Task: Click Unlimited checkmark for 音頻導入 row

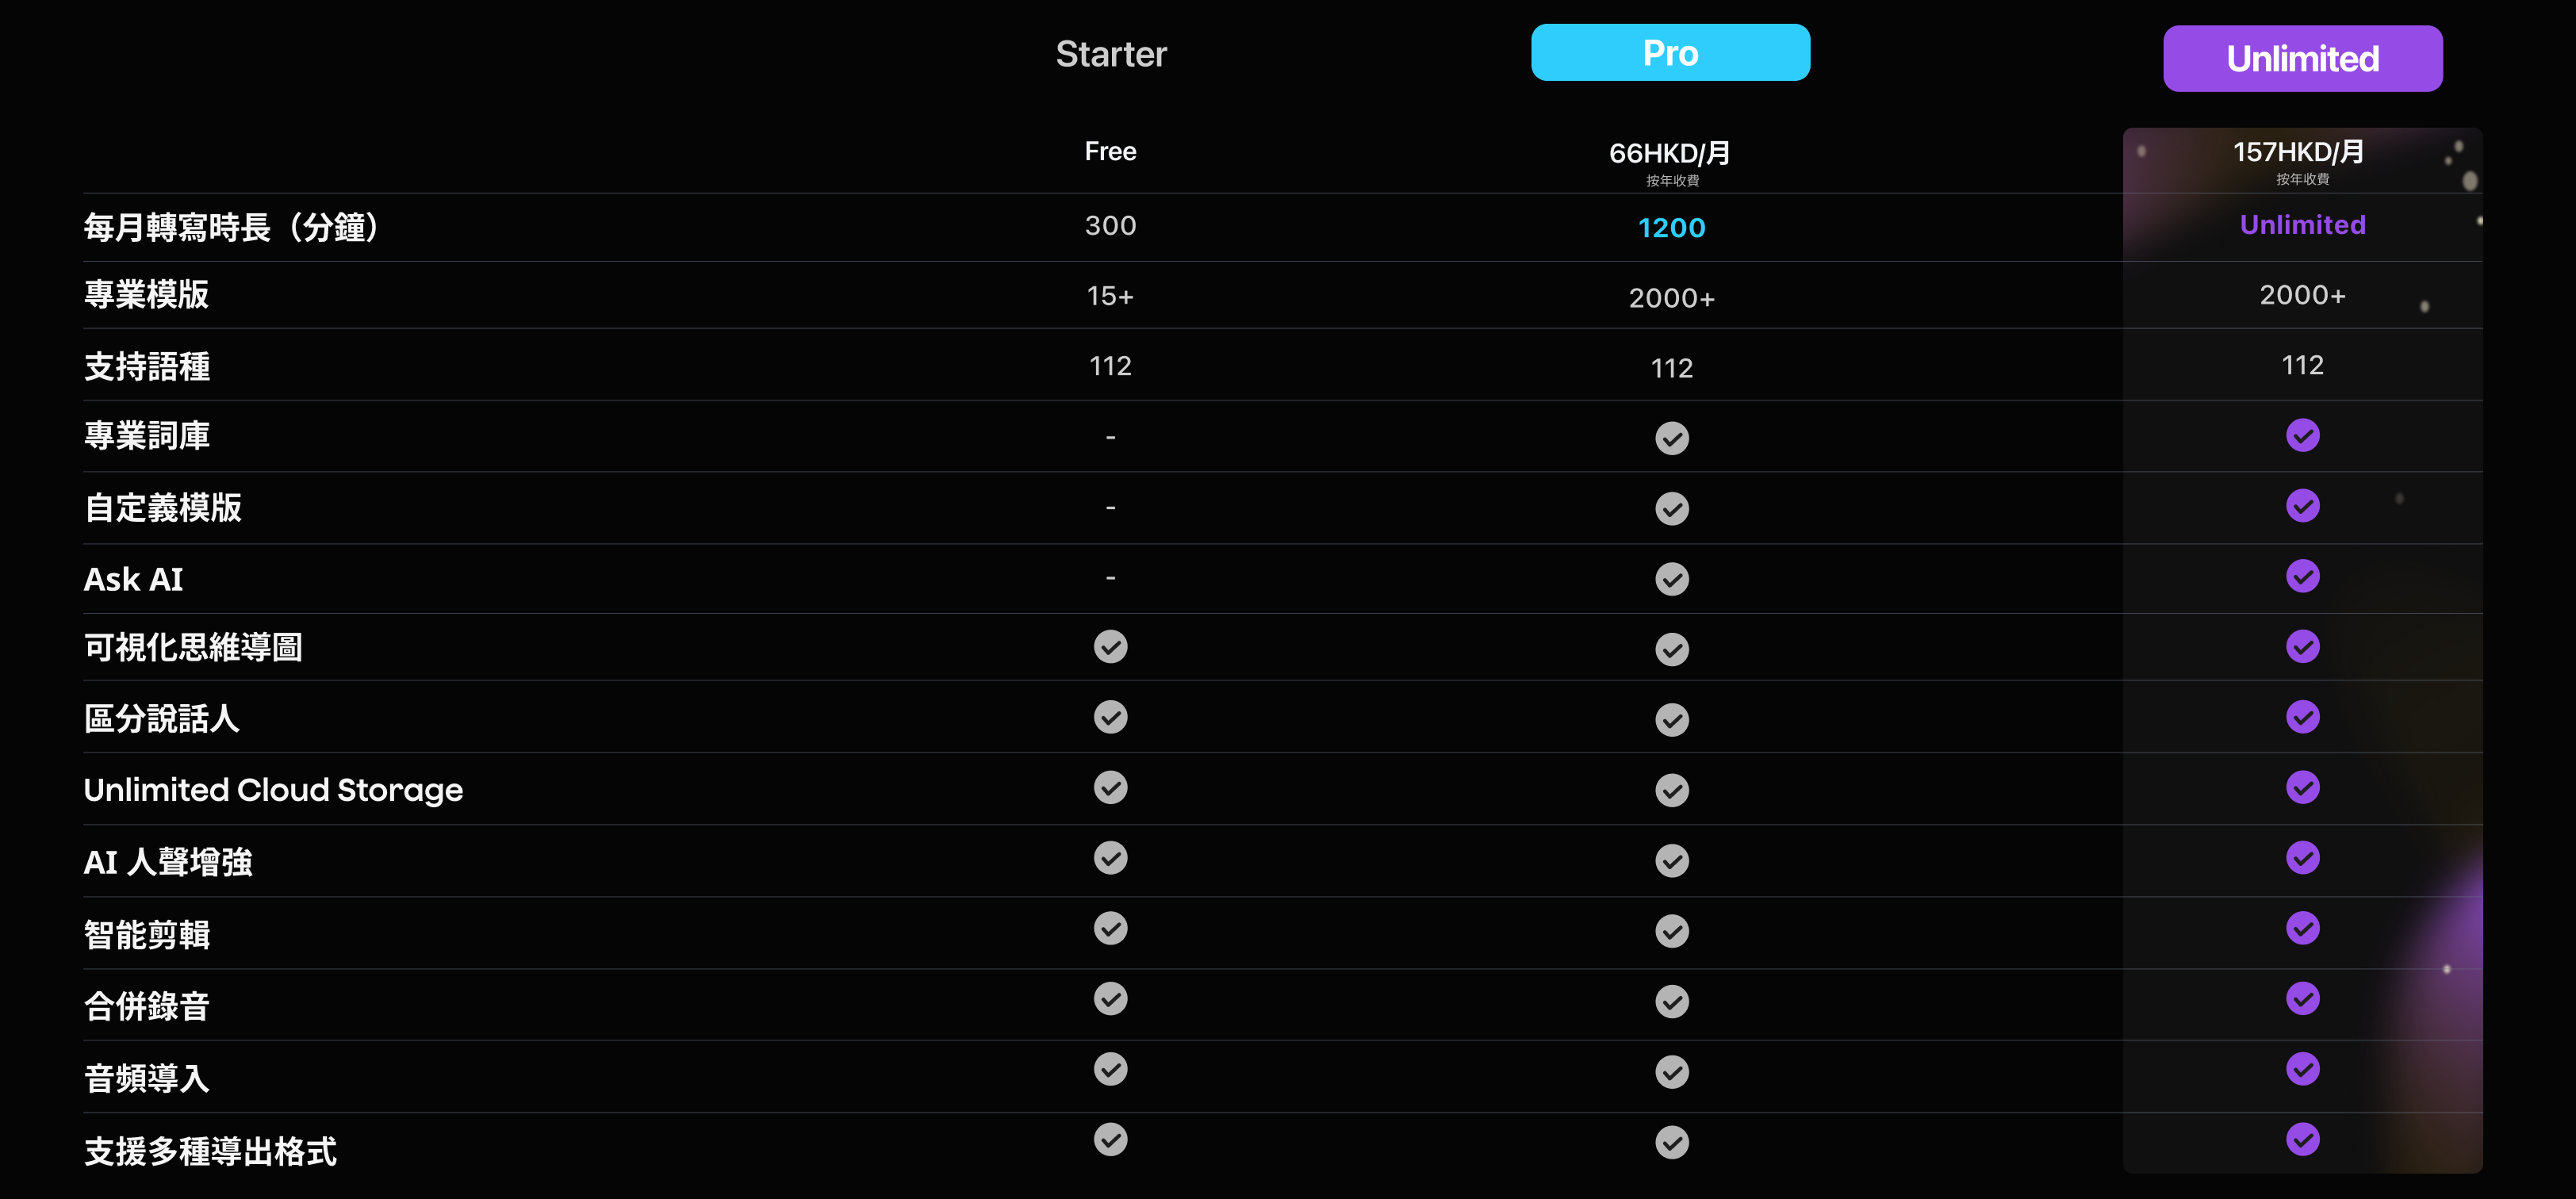Action: pos(2302,1069)
